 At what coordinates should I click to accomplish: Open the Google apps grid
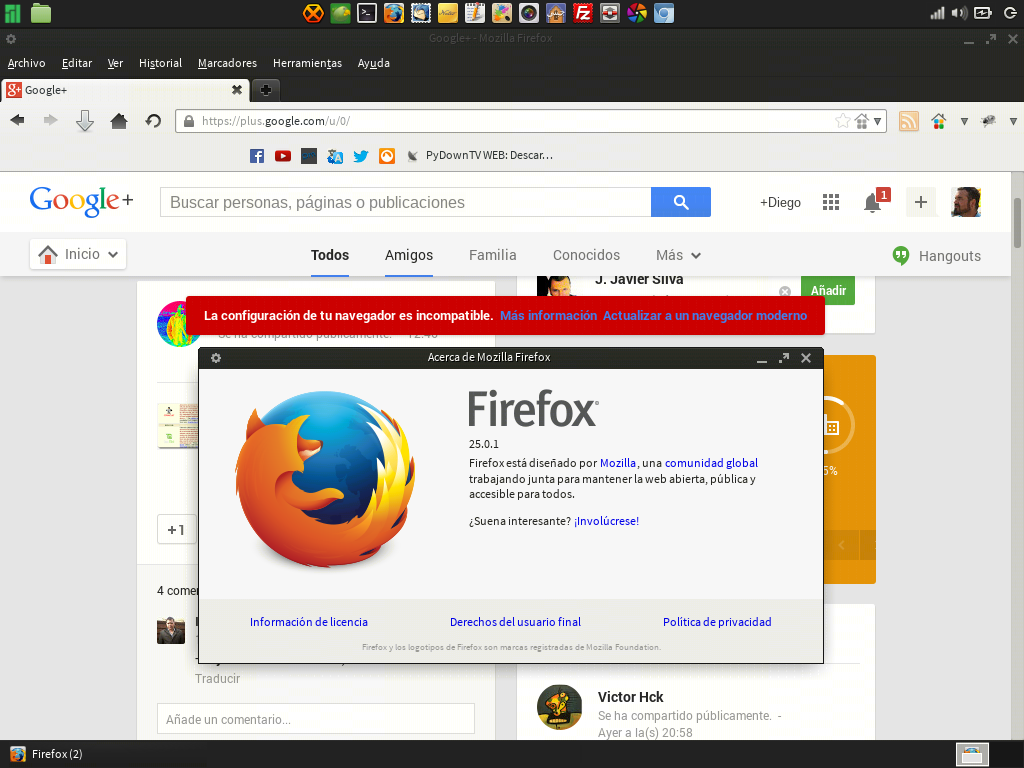(830, 202)
